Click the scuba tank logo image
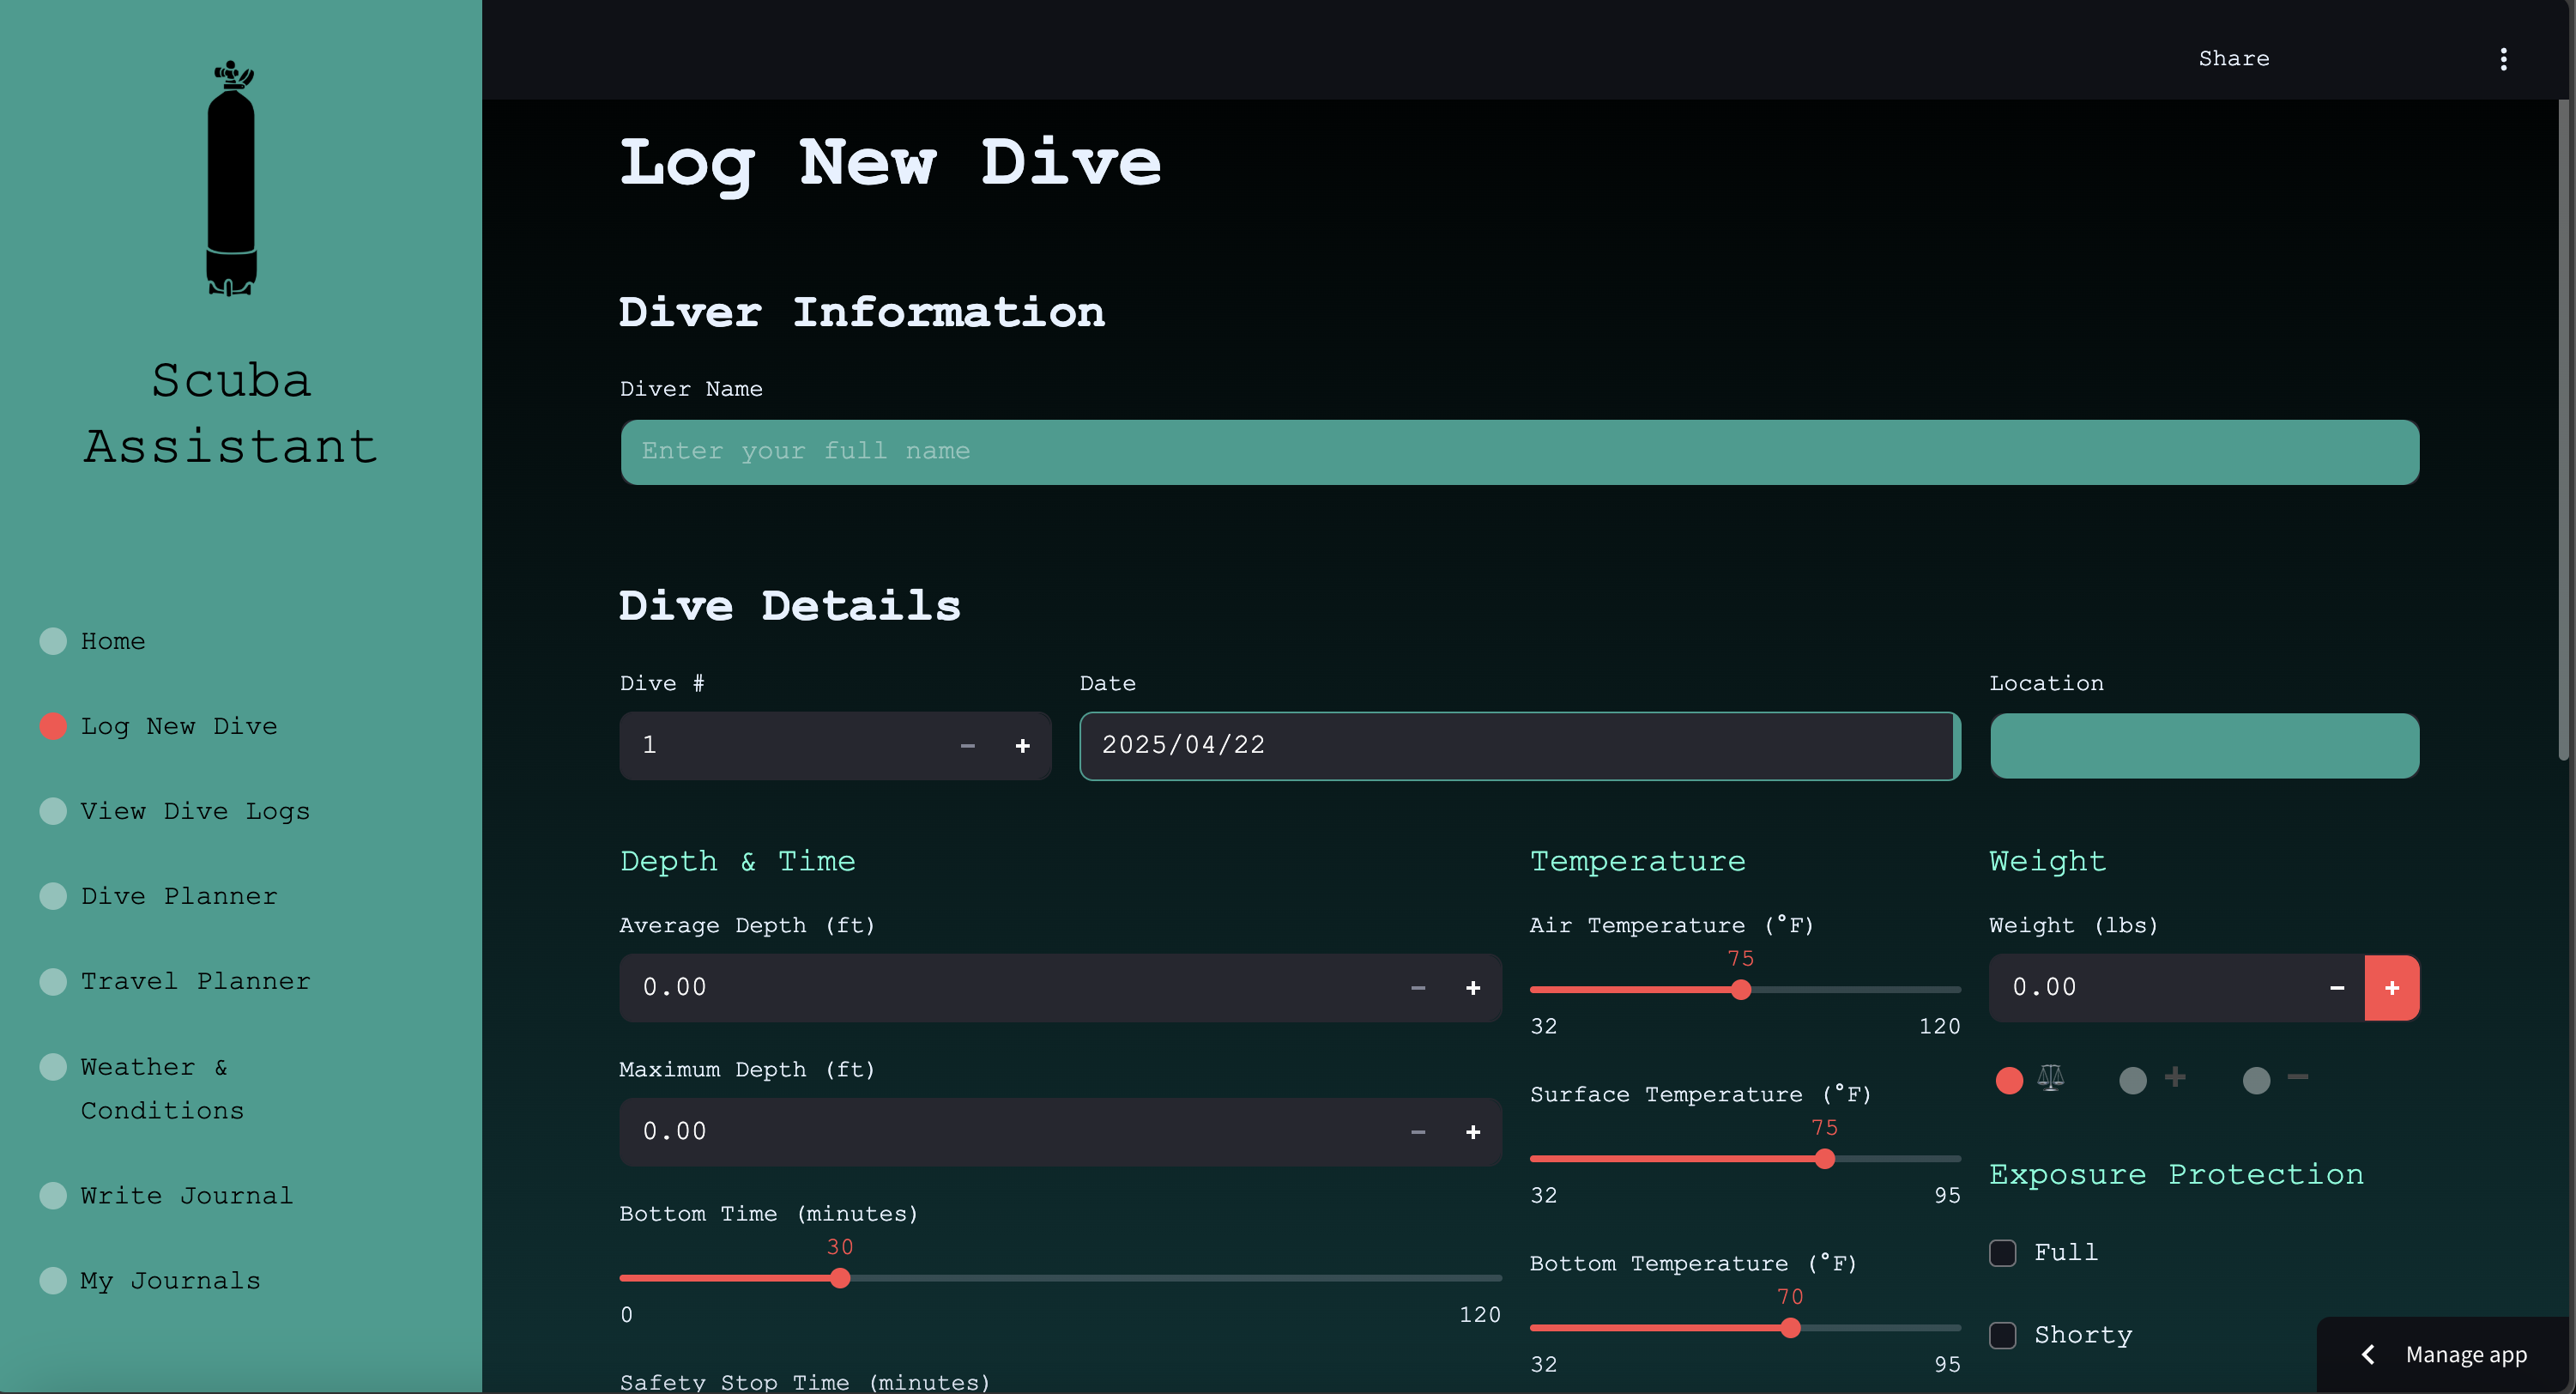Image resolution: width=2576 pixels, height=1394 pixels. (x=231, y=178)
